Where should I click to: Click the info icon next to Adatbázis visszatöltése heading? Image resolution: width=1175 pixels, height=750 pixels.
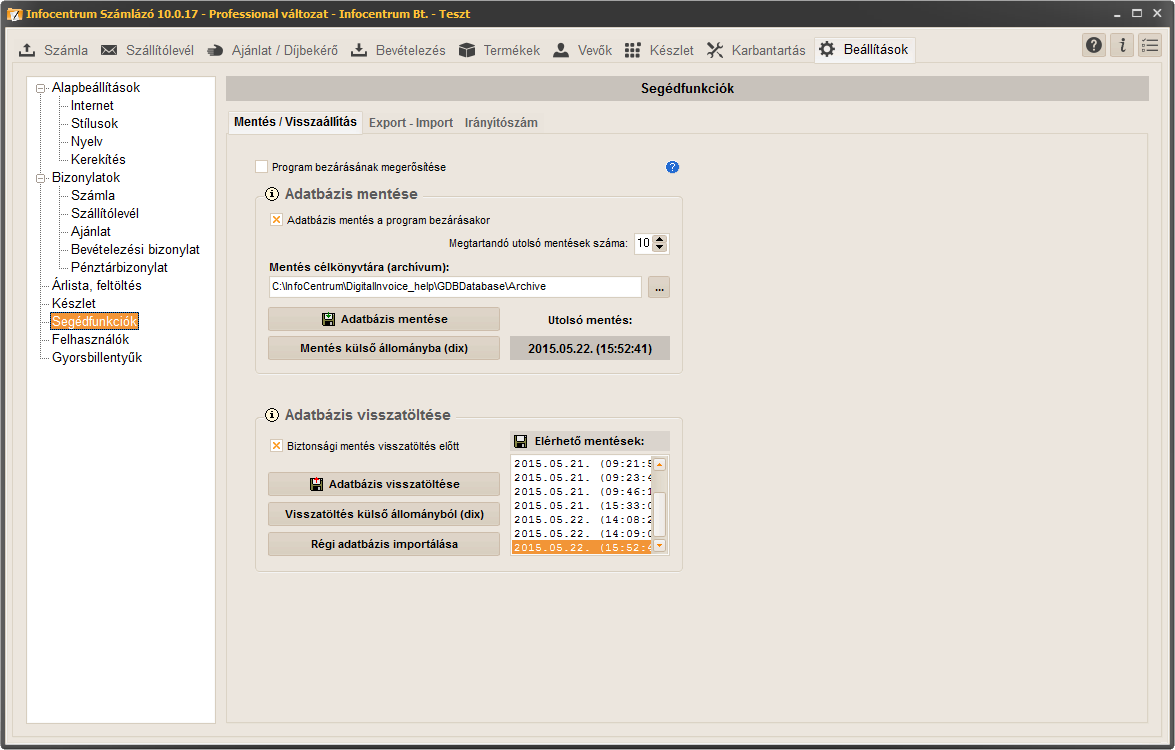272,415
